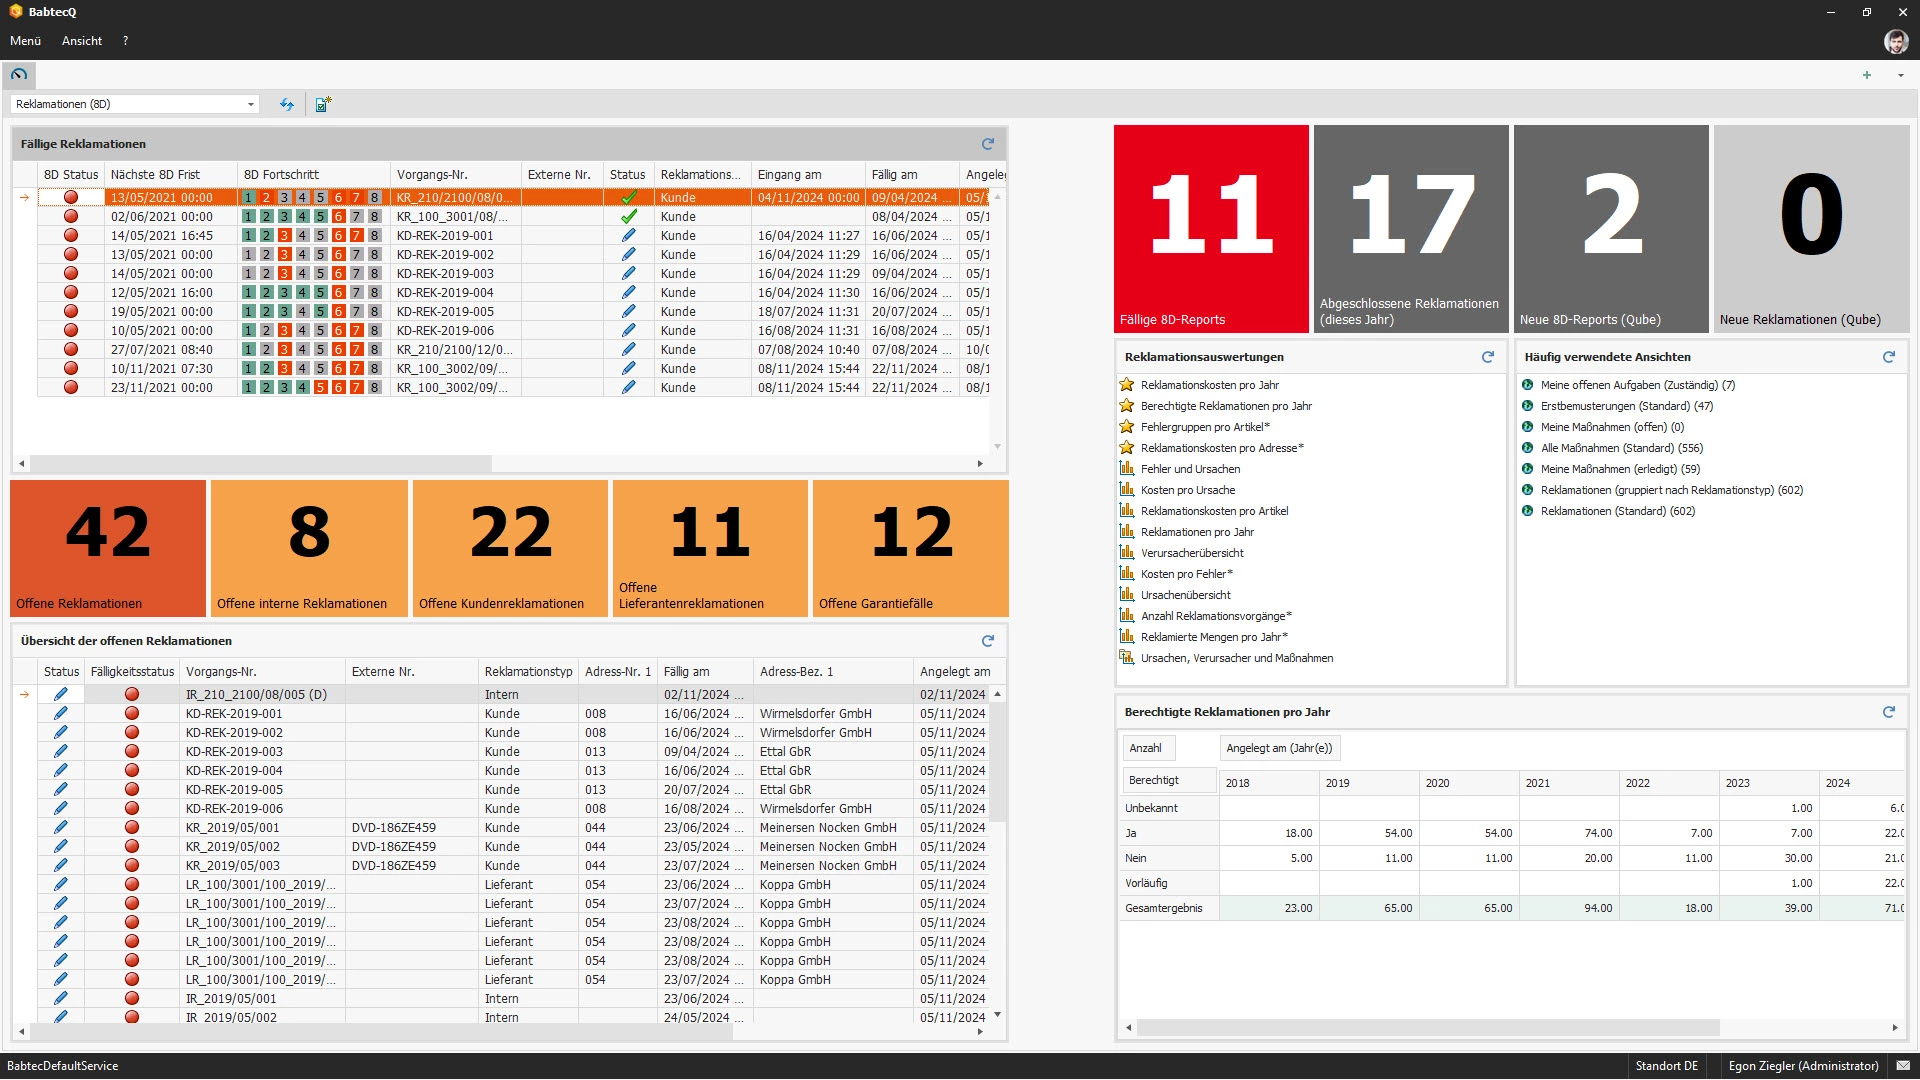Open the Ansicht menu
This screenshot has height=1080, width=1920.
coord(82,41)
